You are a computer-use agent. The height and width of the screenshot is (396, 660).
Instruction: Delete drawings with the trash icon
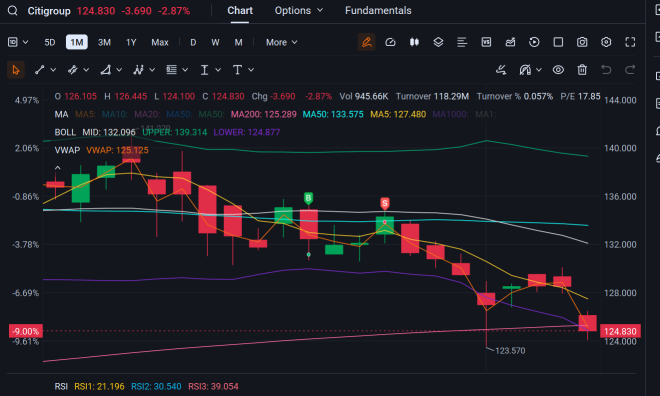(582, 70)
